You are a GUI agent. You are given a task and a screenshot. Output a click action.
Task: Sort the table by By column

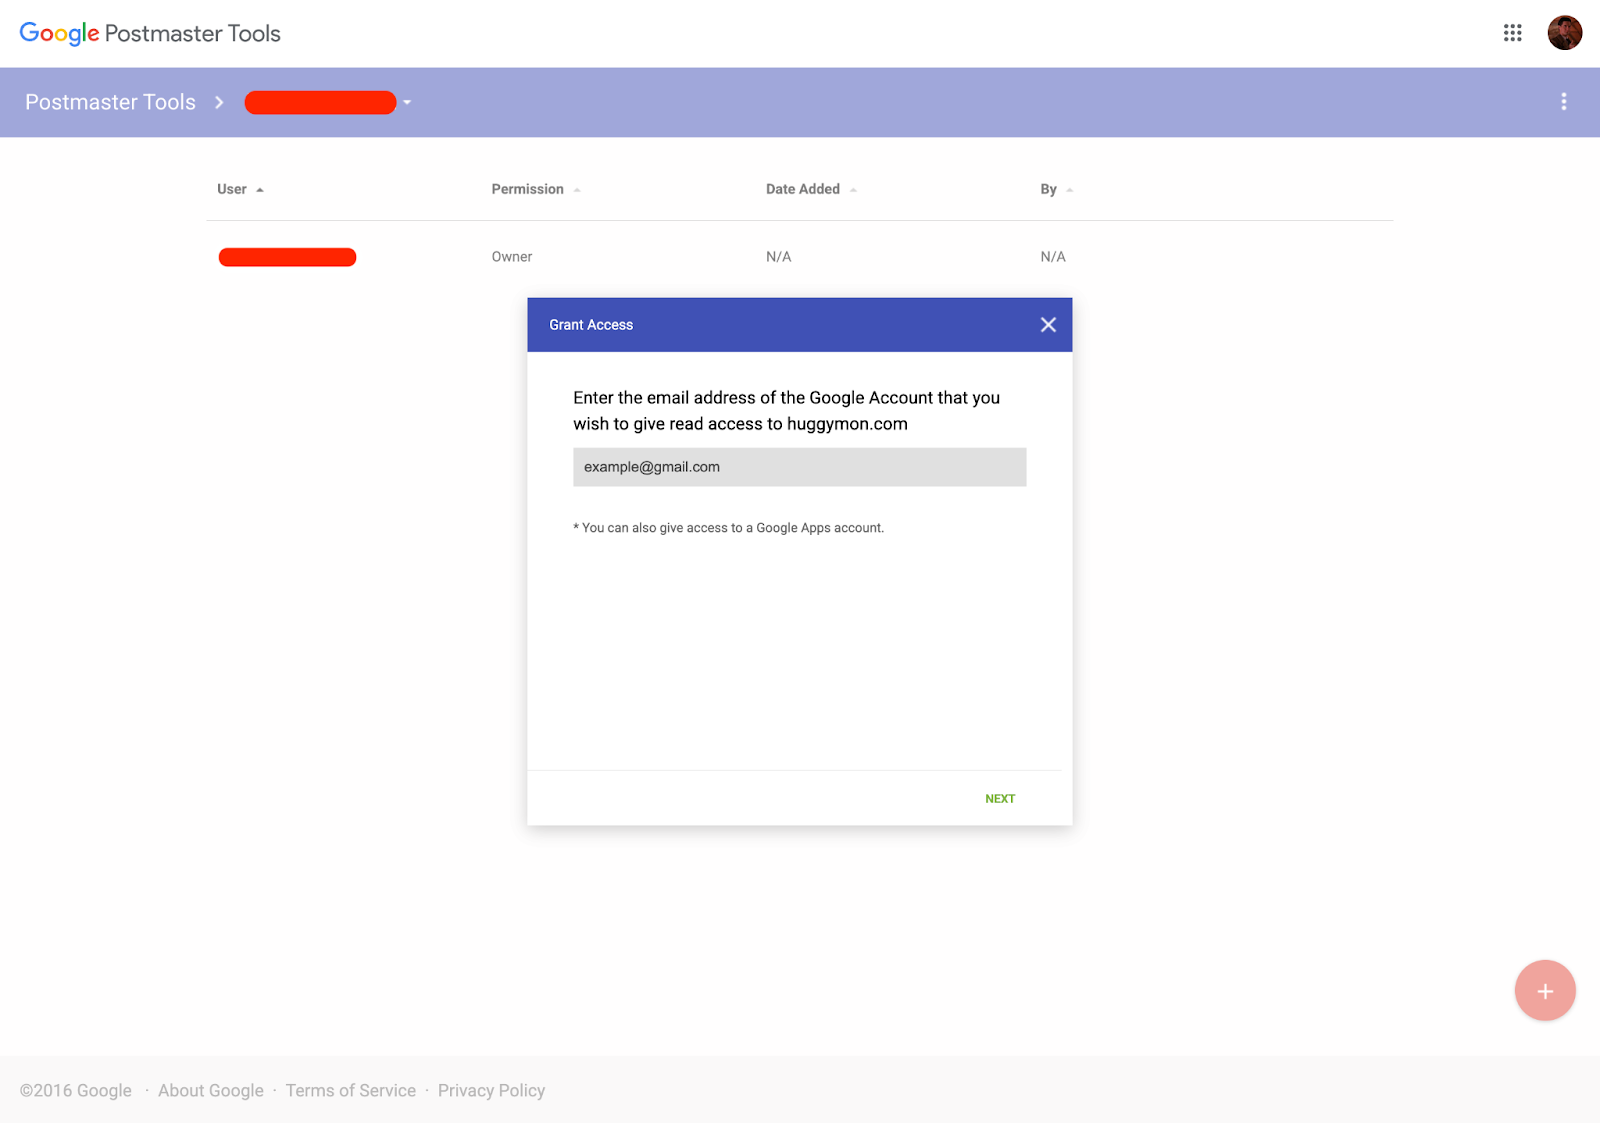coord(1056,189)
